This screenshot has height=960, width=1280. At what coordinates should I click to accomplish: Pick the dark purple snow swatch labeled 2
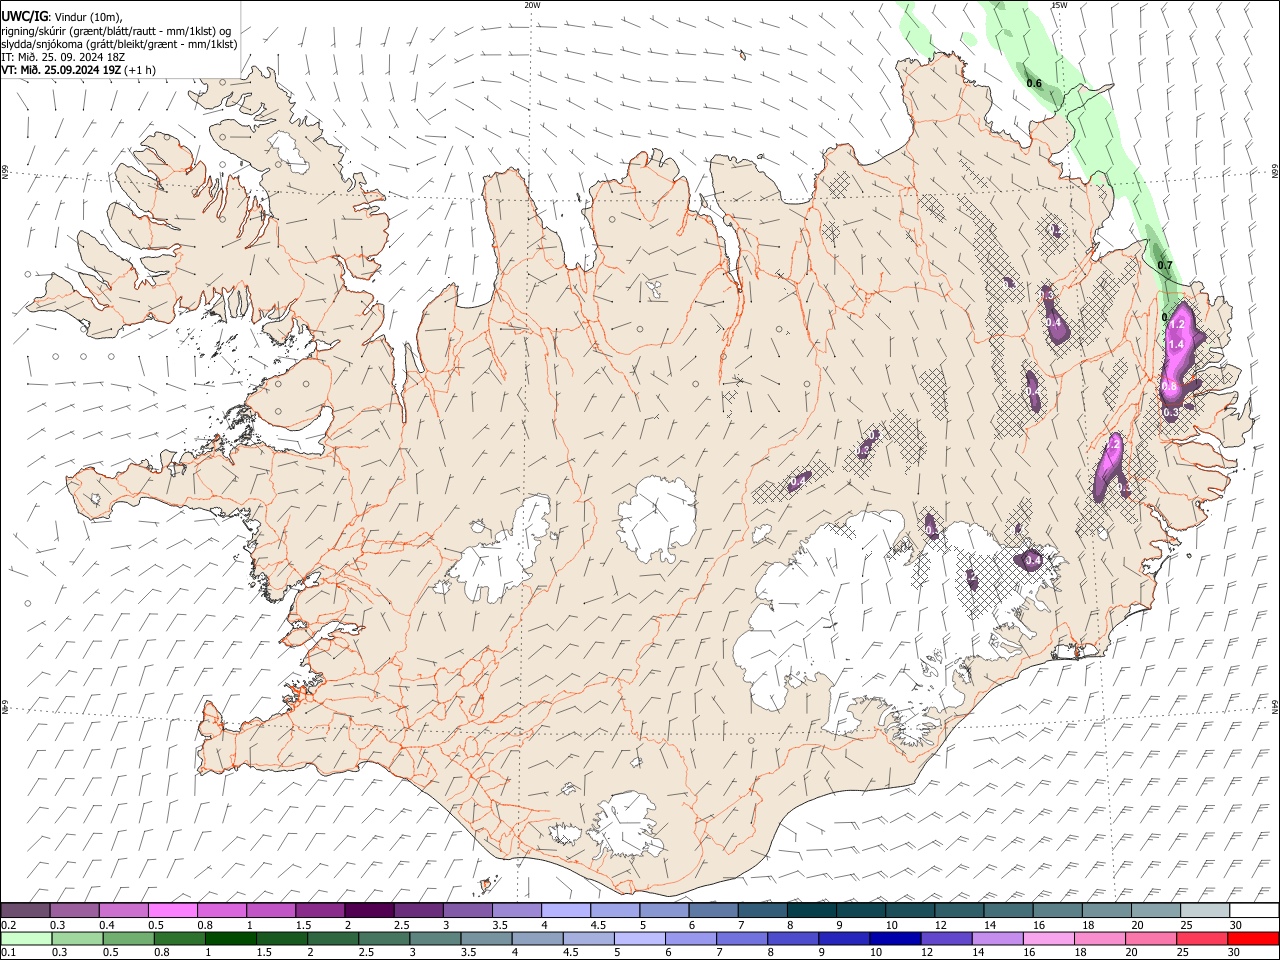click(369, 911)
